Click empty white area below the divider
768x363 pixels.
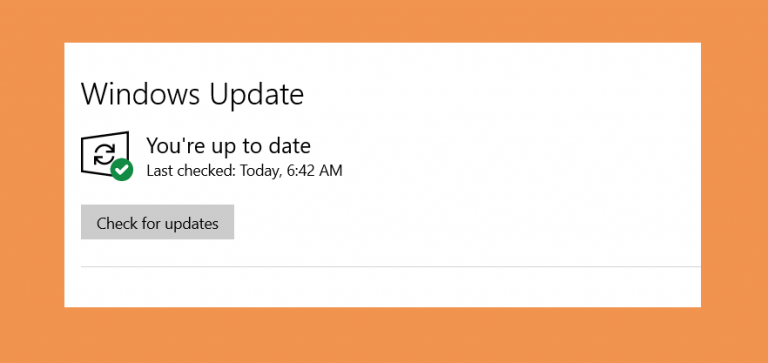click(x=391, y=288)
